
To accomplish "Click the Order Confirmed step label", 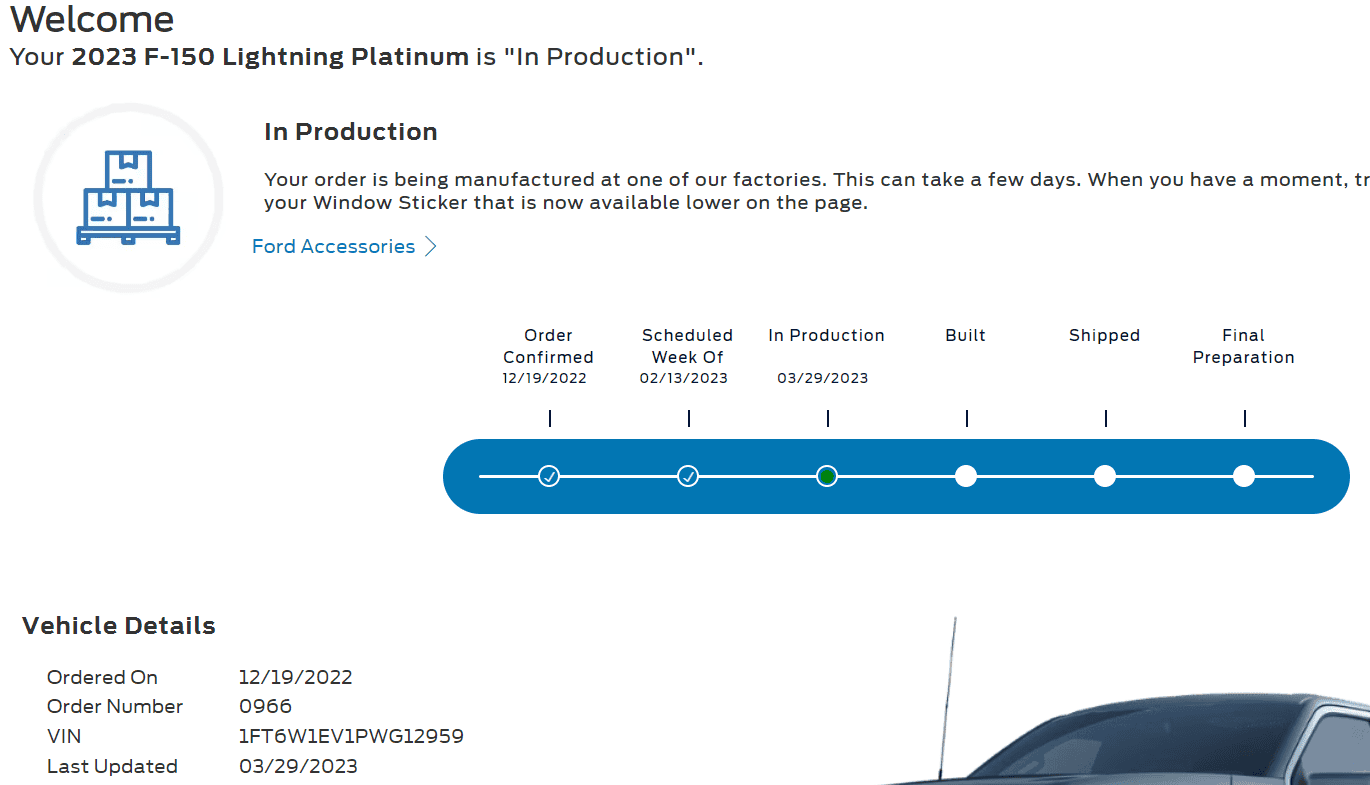I will pos(548,346).
